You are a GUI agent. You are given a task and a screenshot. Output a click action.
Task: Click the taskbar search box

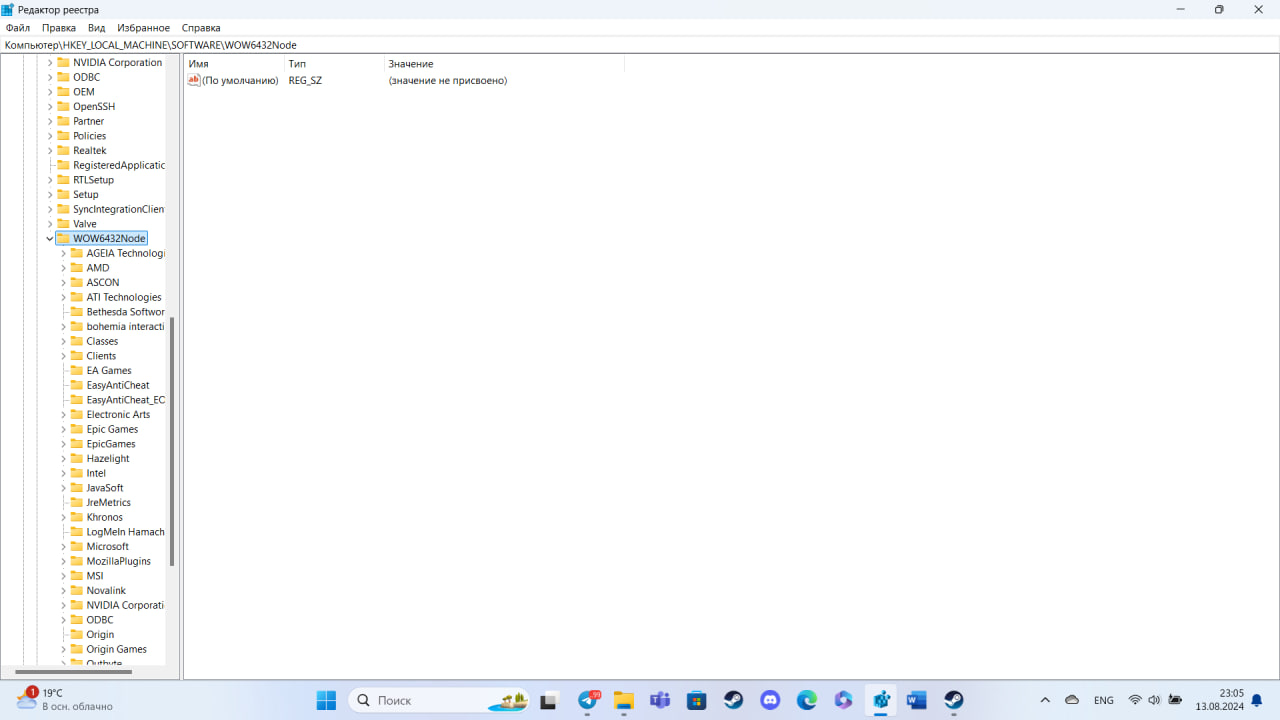point(440,700)
